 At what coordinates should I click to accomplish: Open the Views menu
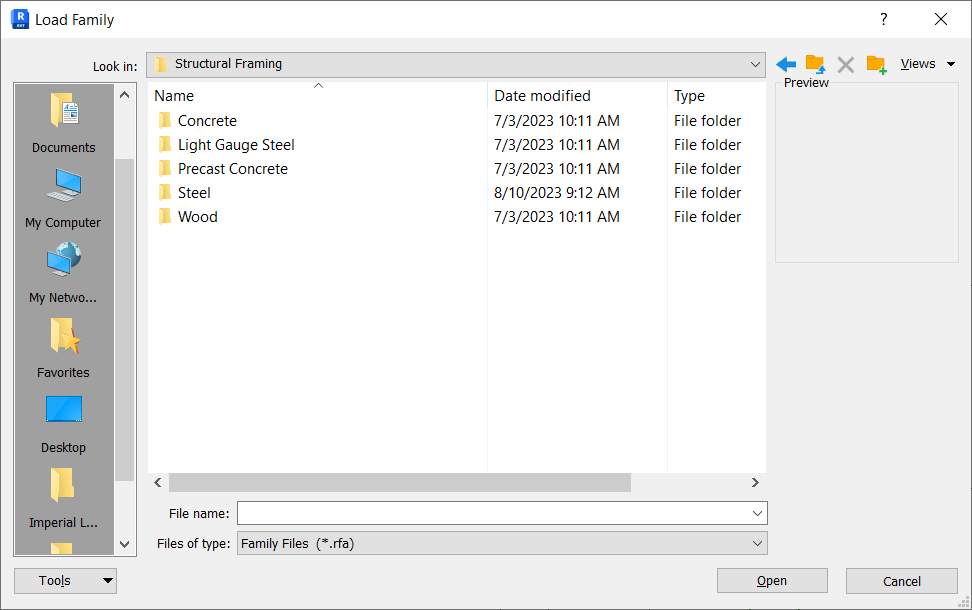point(927,64)
